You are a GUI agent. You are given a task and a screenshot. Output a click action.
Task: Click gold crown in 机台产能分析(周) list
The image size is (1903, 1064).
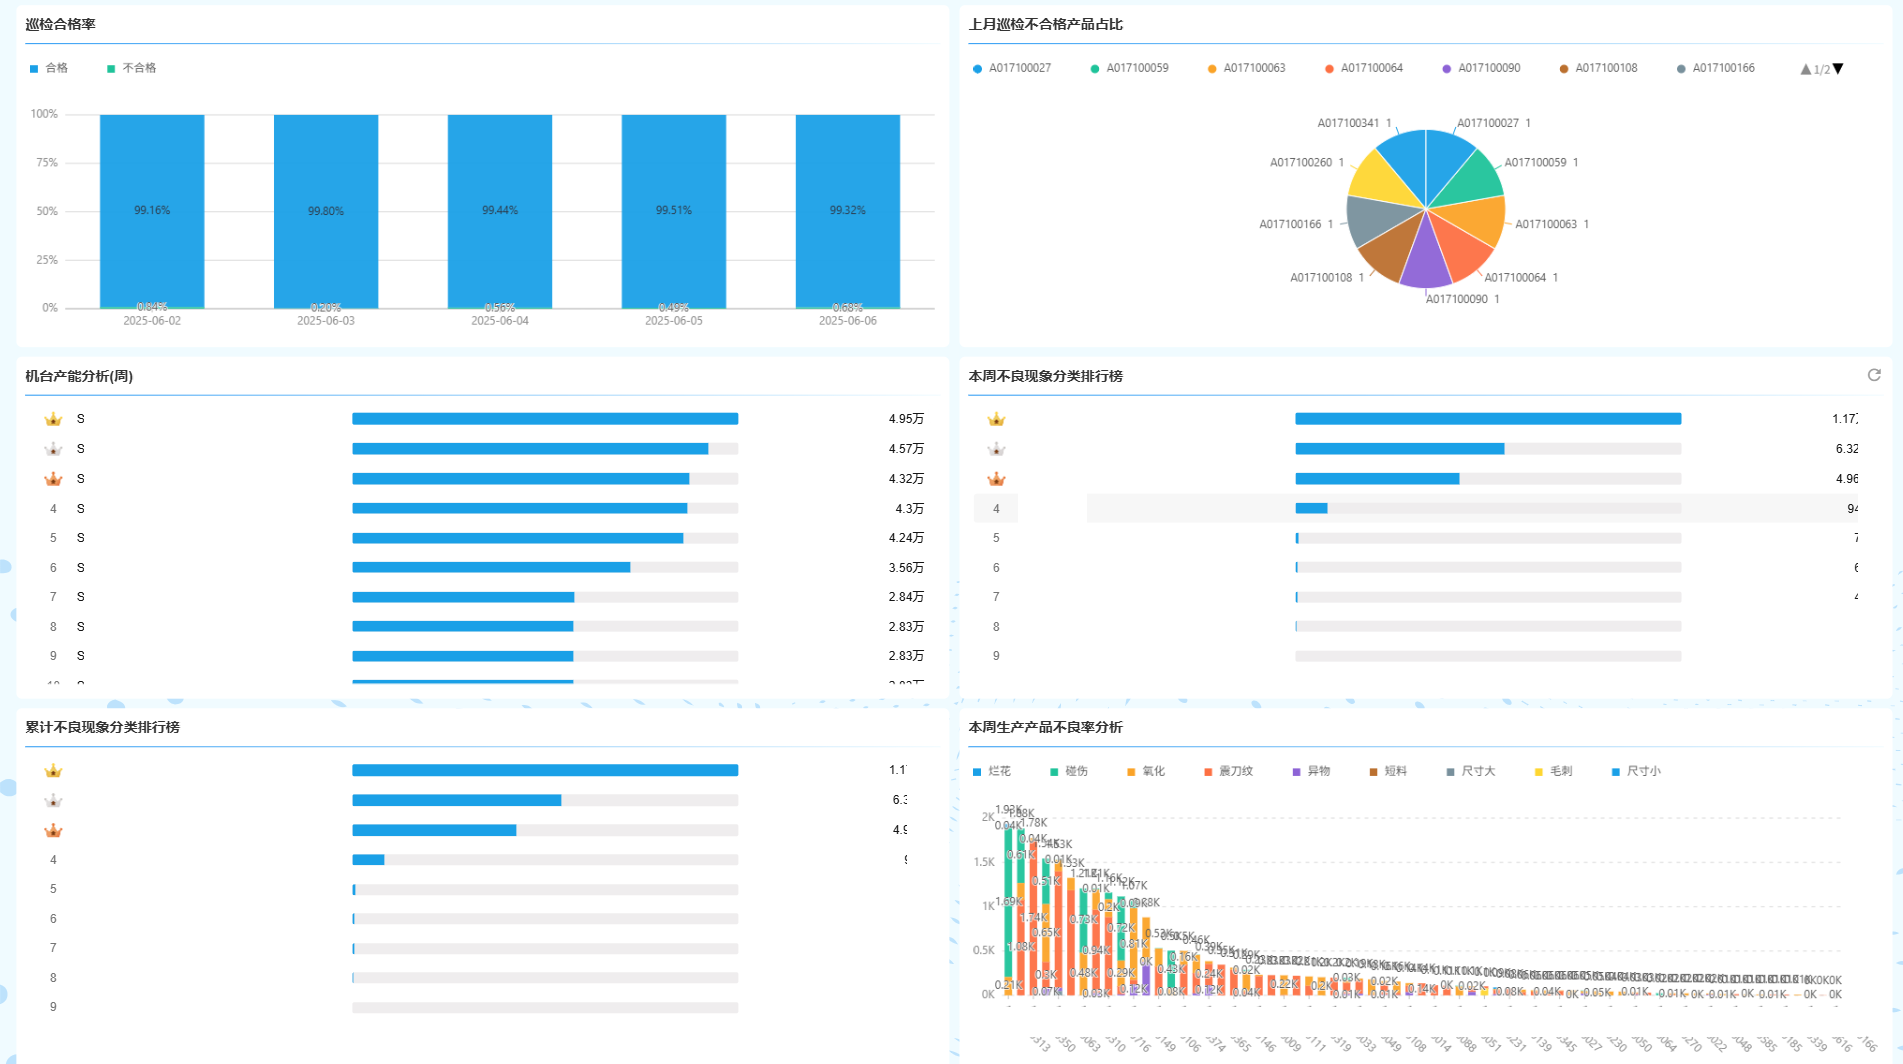[53, 419]
